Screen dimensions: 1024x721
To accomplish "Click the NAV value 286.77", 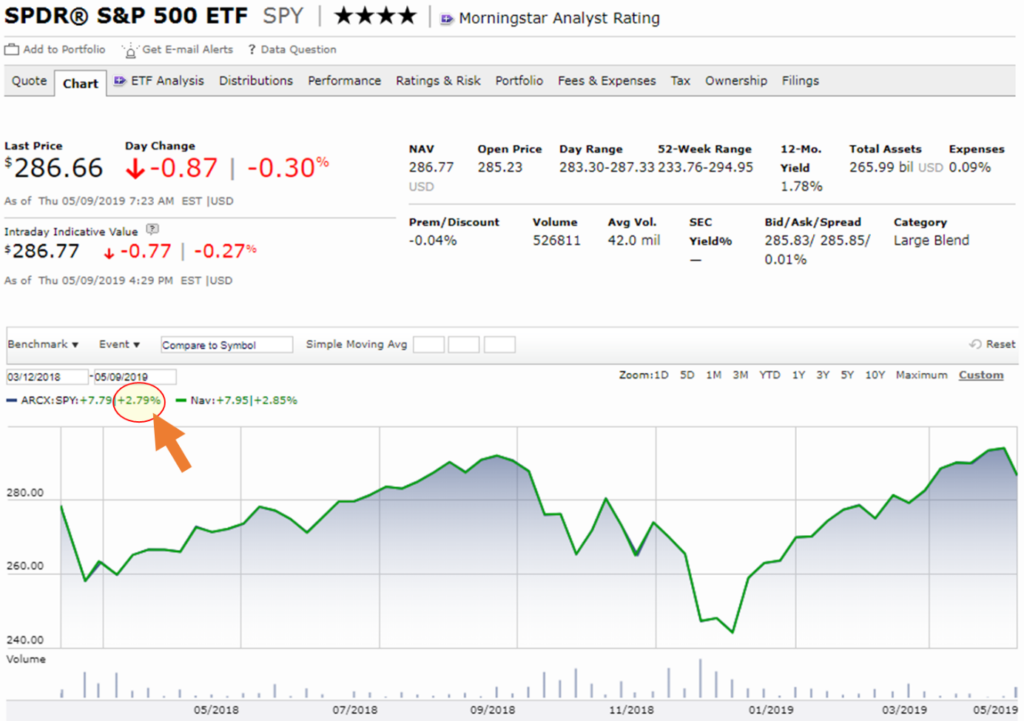I will point(431,167).
